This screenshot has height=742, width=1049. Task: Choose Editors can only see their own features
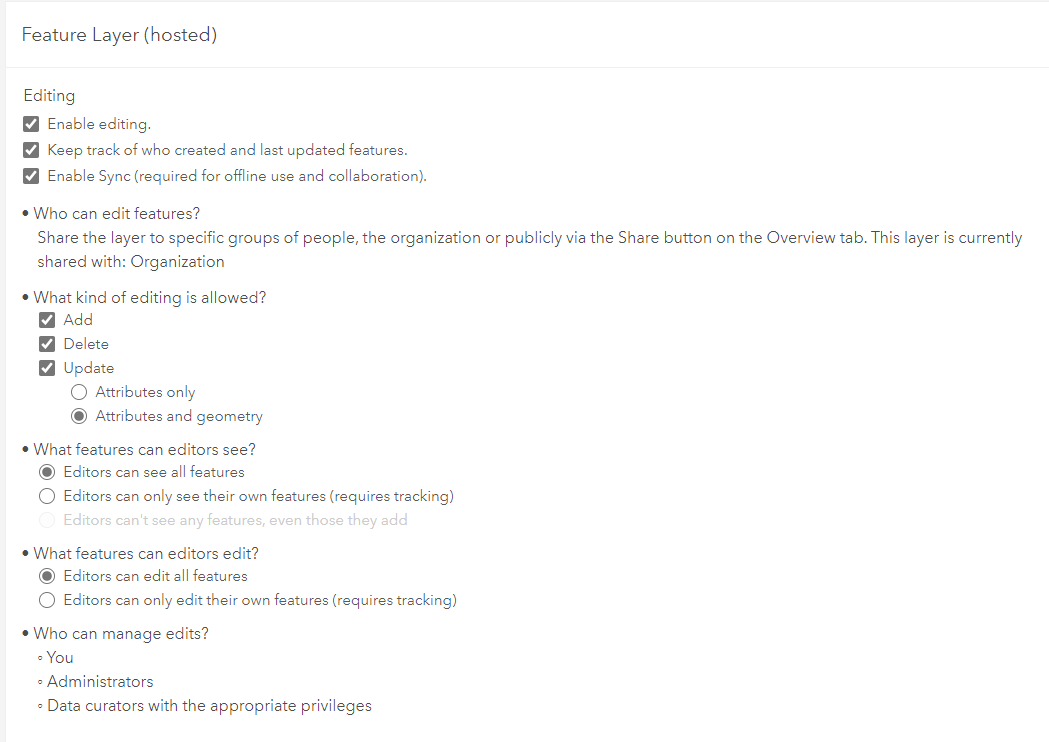click(47, 496)
